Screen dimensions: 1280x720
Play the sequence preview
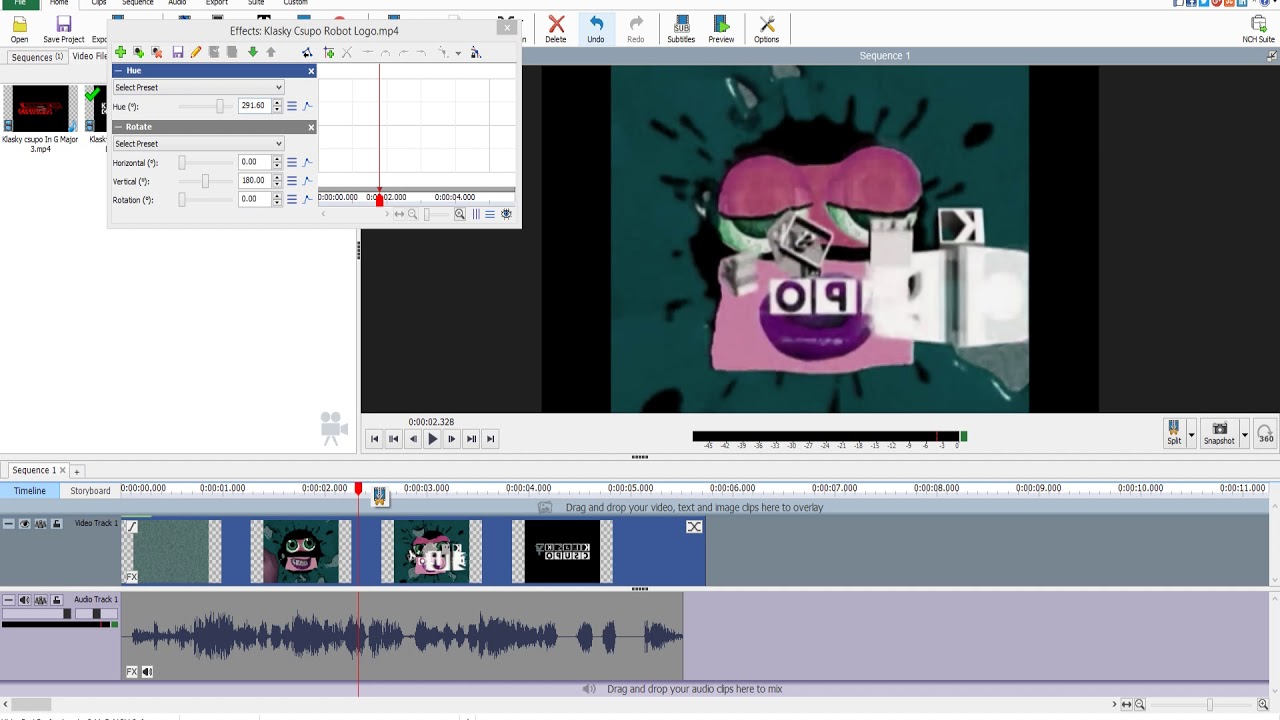click(432, 439)
